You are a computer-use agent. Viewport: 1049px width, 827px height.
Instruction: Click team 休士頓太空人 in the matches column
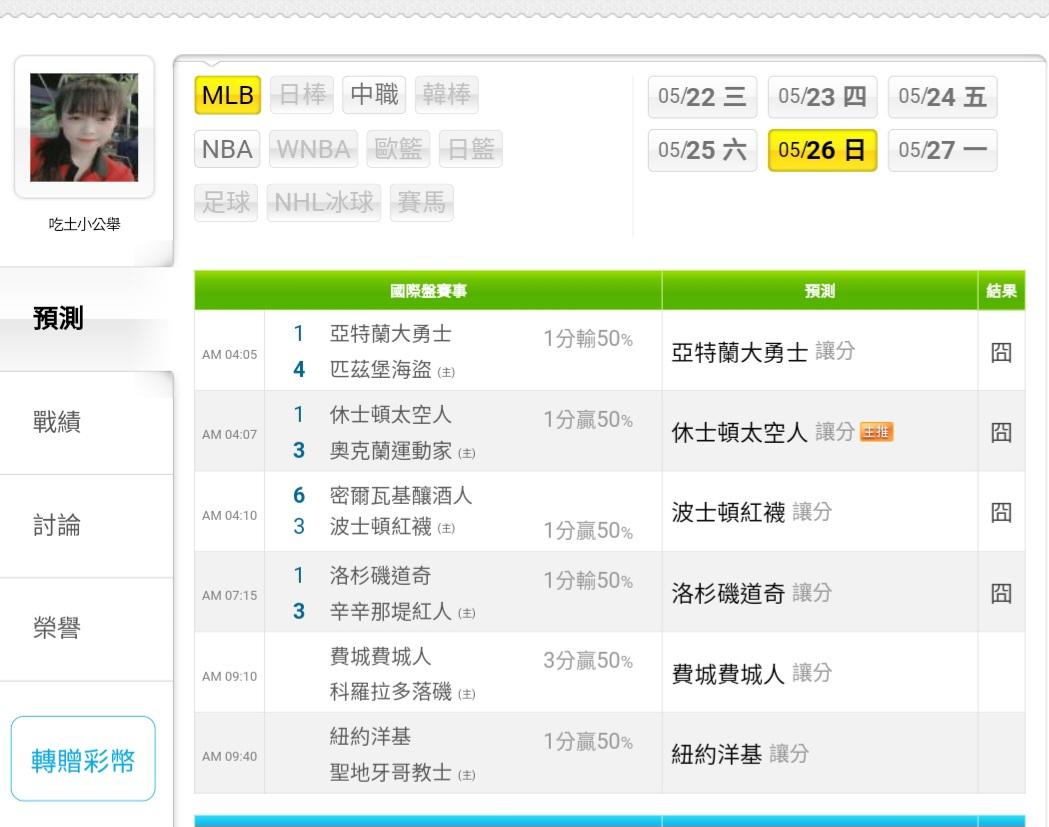pos(391,415)
